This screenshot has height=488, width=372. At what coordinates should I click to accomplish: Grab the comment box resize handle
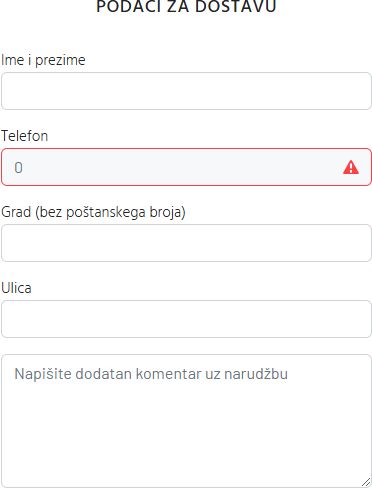(366, 482)
